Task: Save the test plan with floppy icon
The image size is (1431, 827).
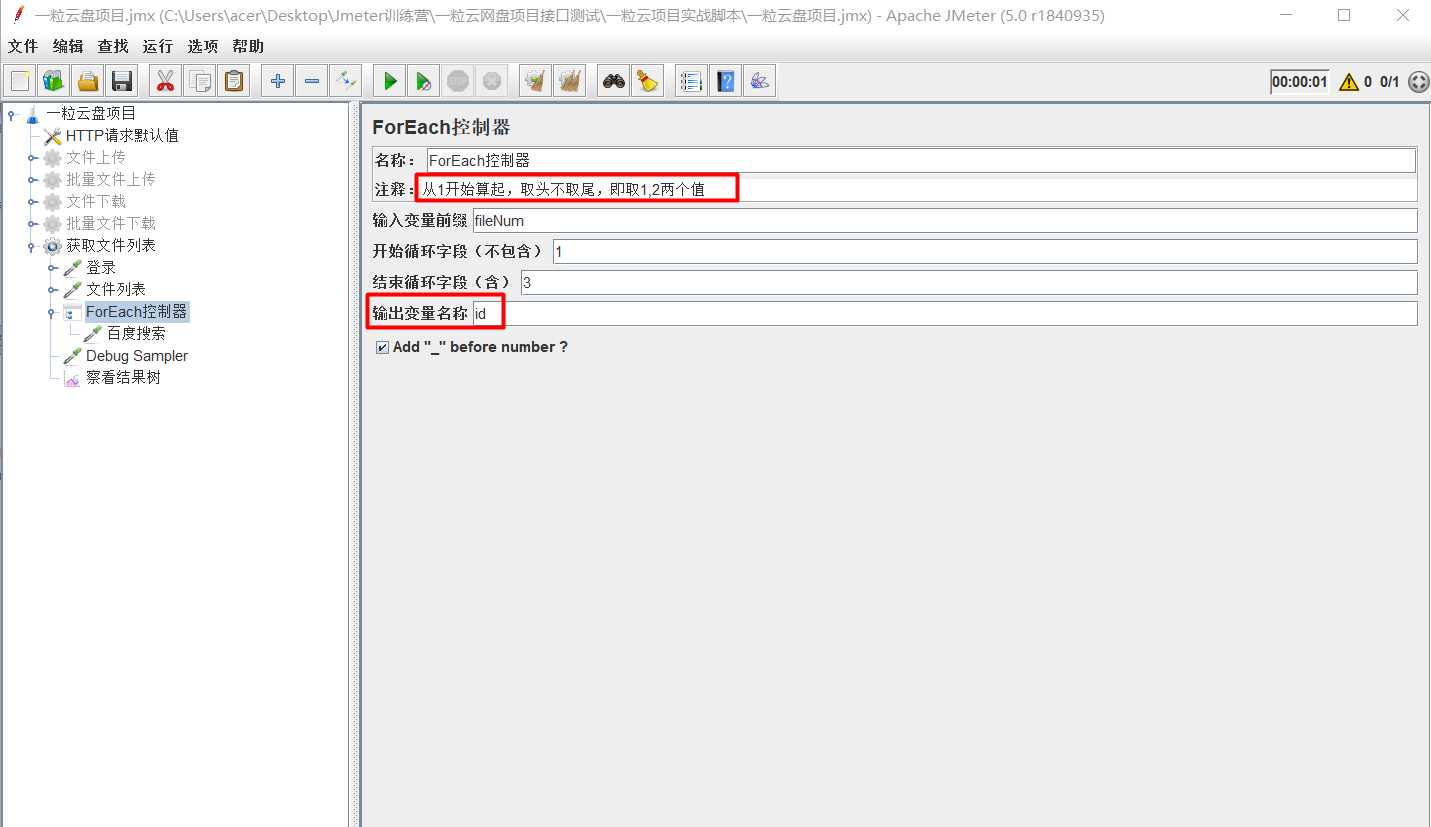Action: [x=122, y=81]
